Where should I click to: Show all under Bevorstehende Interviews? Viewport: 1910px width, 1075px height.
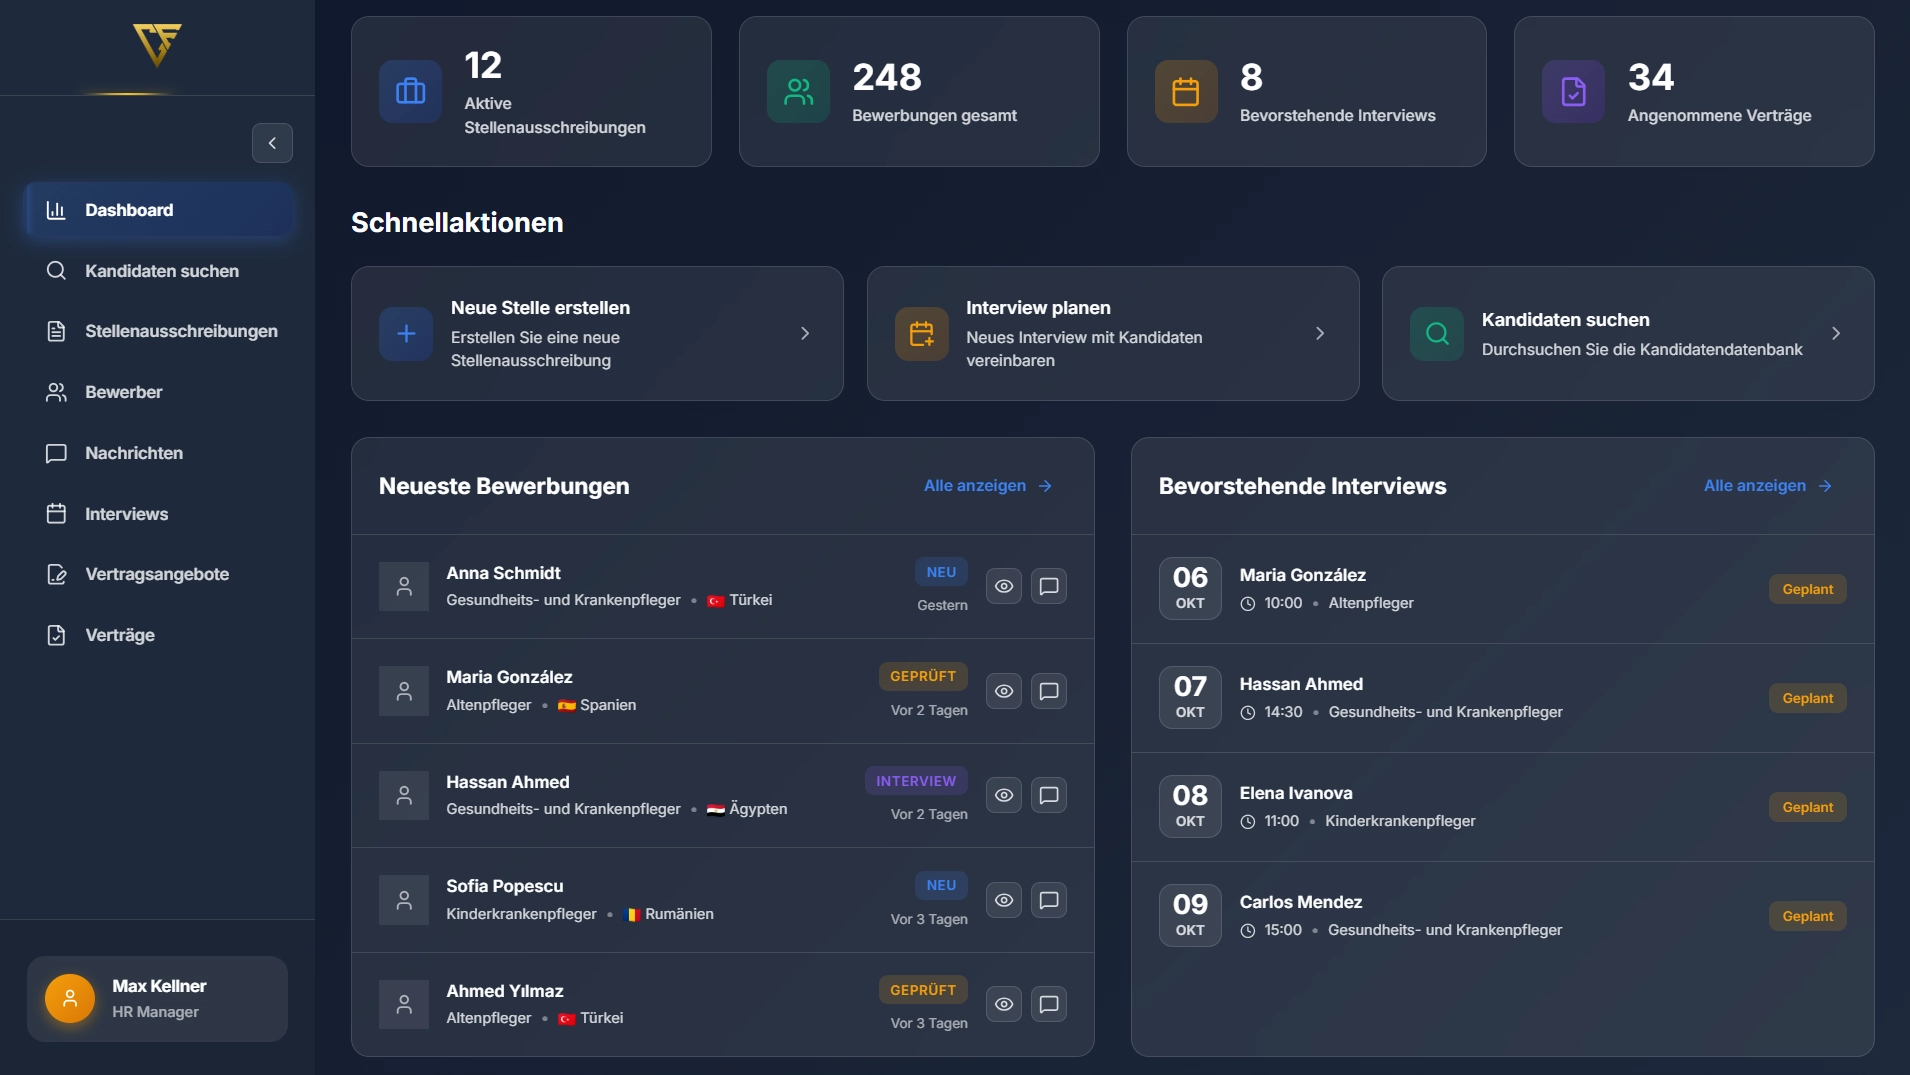[x=1767, y=486]
